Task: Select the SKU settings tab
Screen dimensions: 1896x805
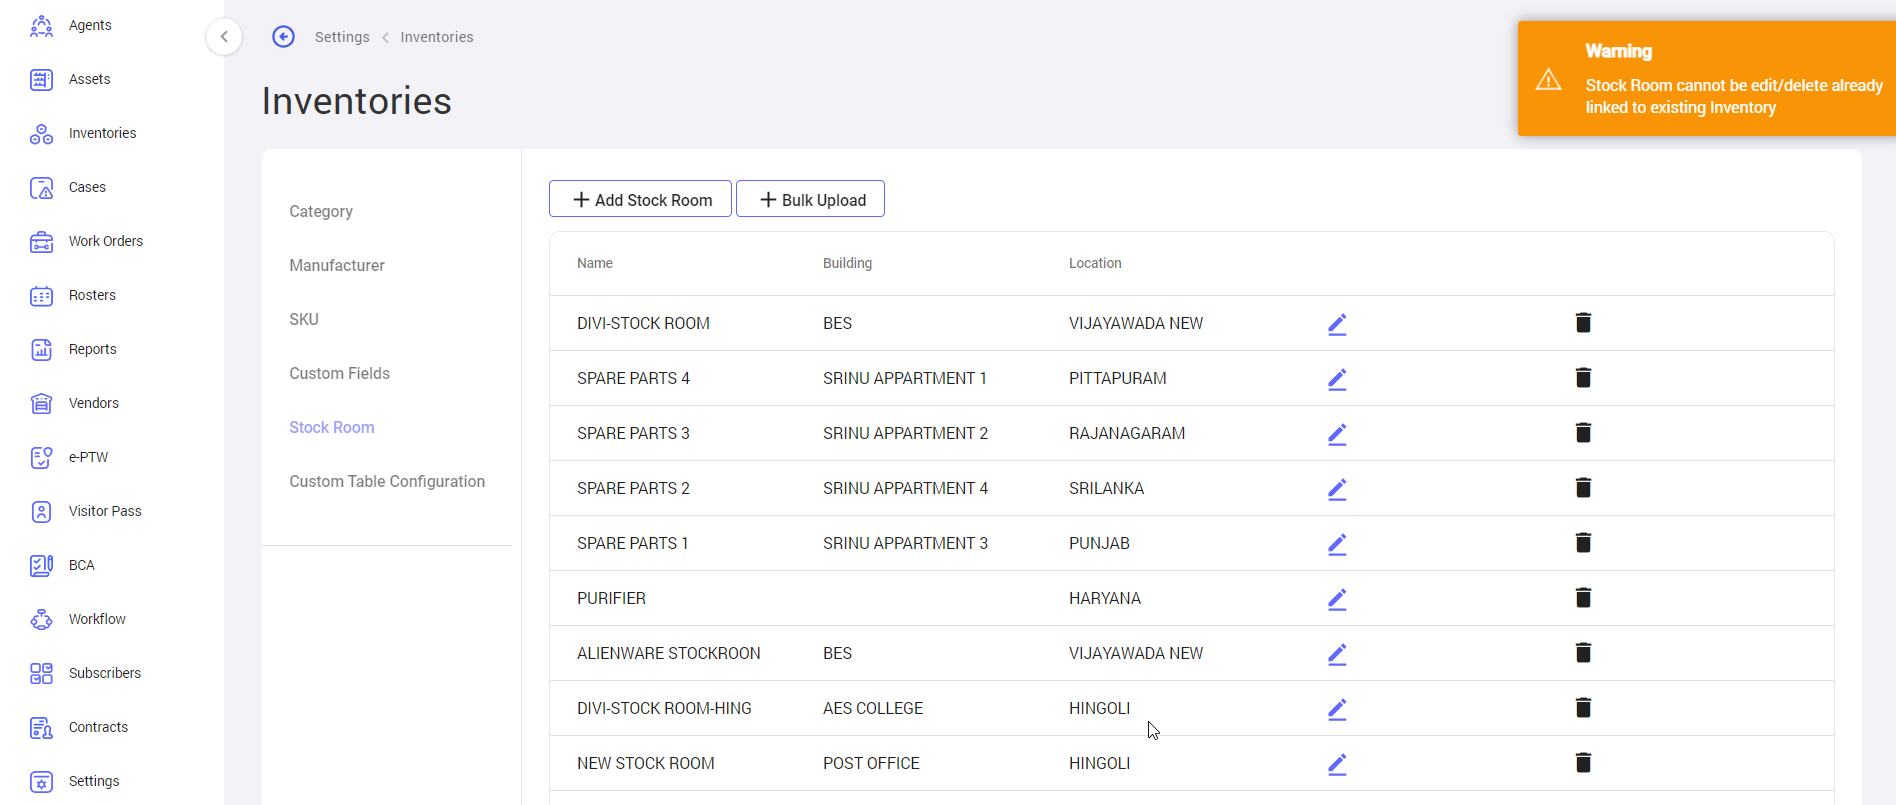Action: pos(304,319)
